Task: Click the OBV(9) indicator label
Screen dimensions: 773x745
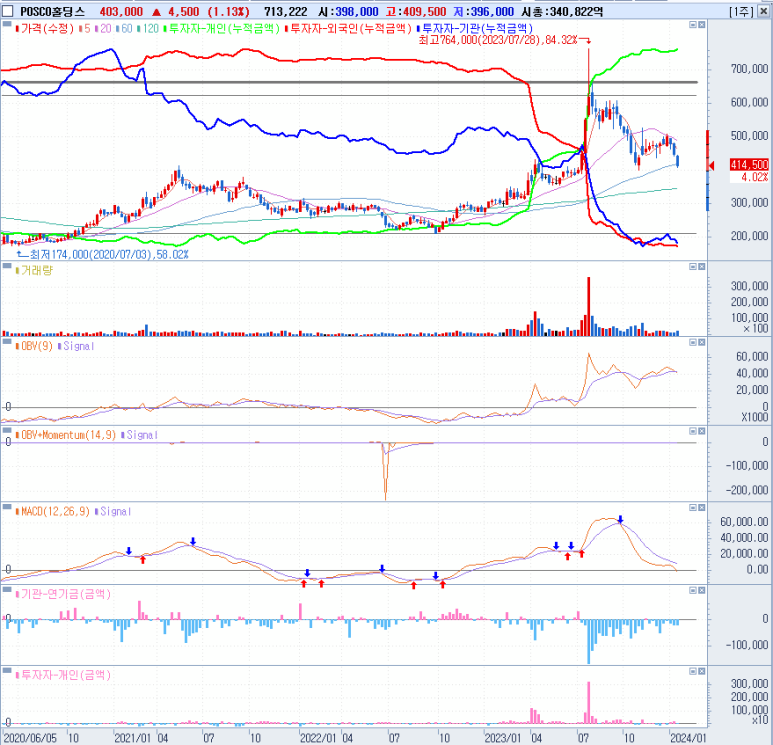Action: 36,346
